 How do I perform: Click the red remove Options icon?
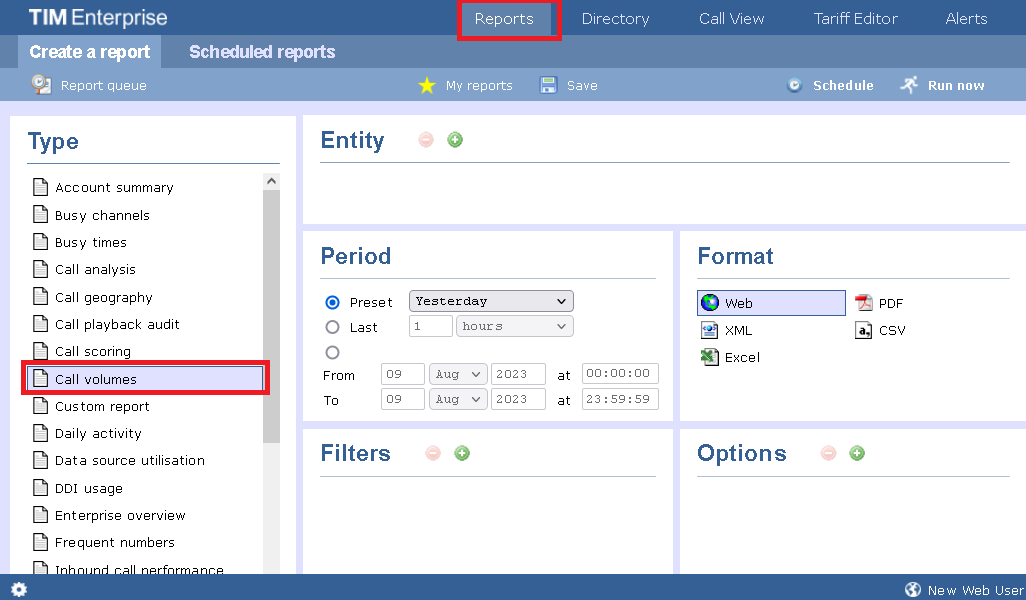pyautogui.click(x=828, y=453)
